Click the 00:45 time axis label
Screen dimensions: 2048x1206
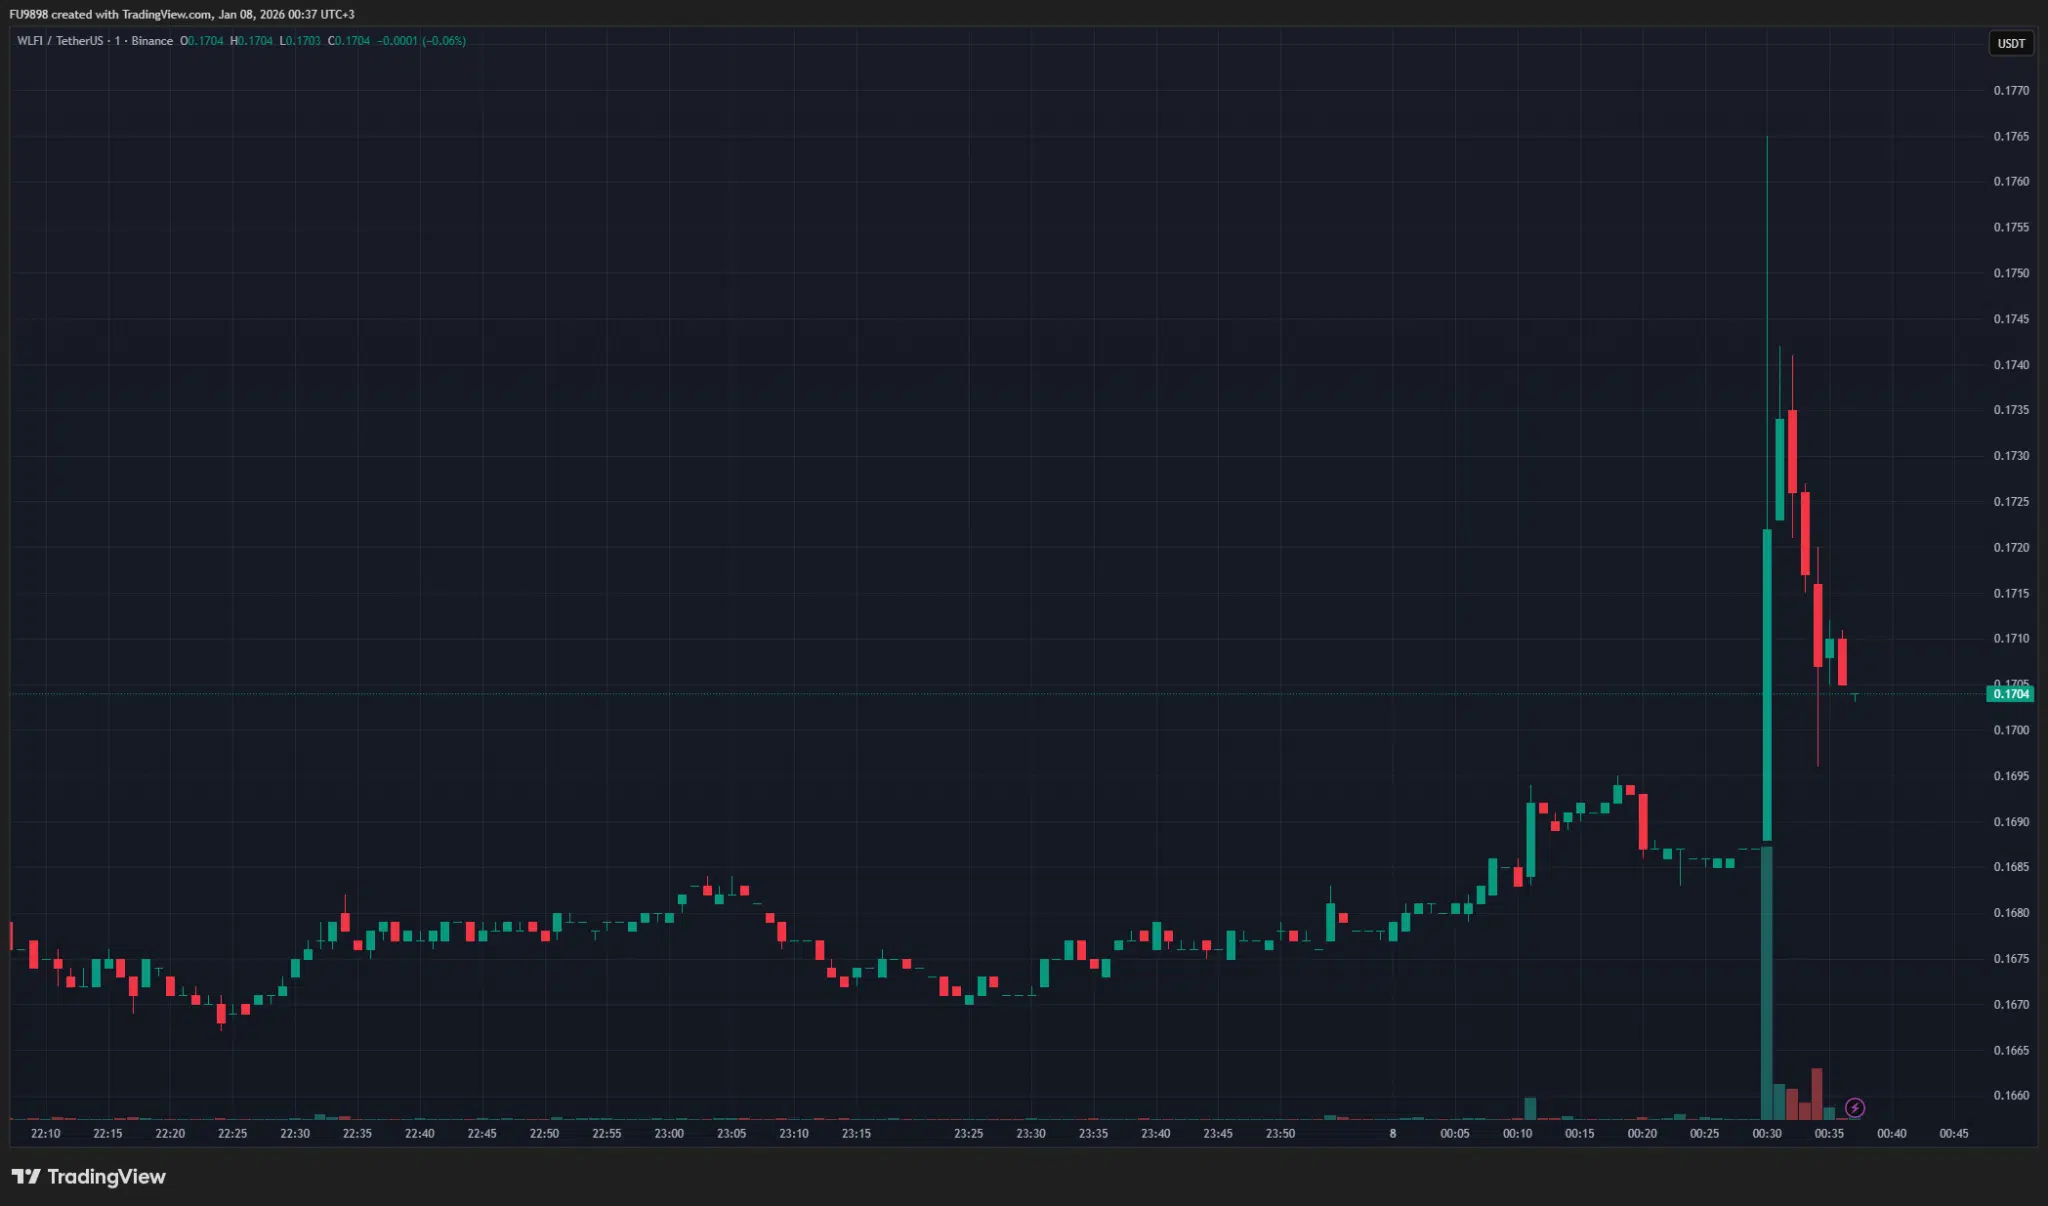pos(1953,1133)
